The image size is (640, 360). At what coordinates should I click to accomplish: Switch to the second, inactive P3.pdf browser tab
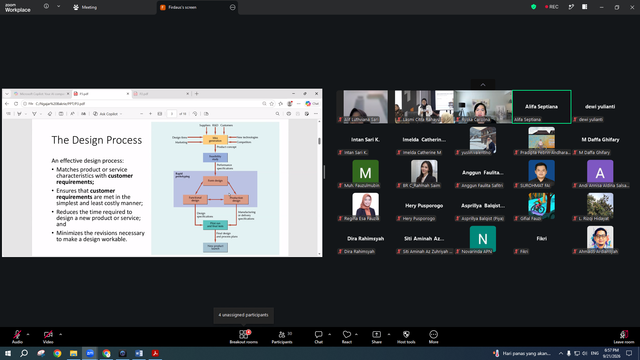[x=161, y=93]
